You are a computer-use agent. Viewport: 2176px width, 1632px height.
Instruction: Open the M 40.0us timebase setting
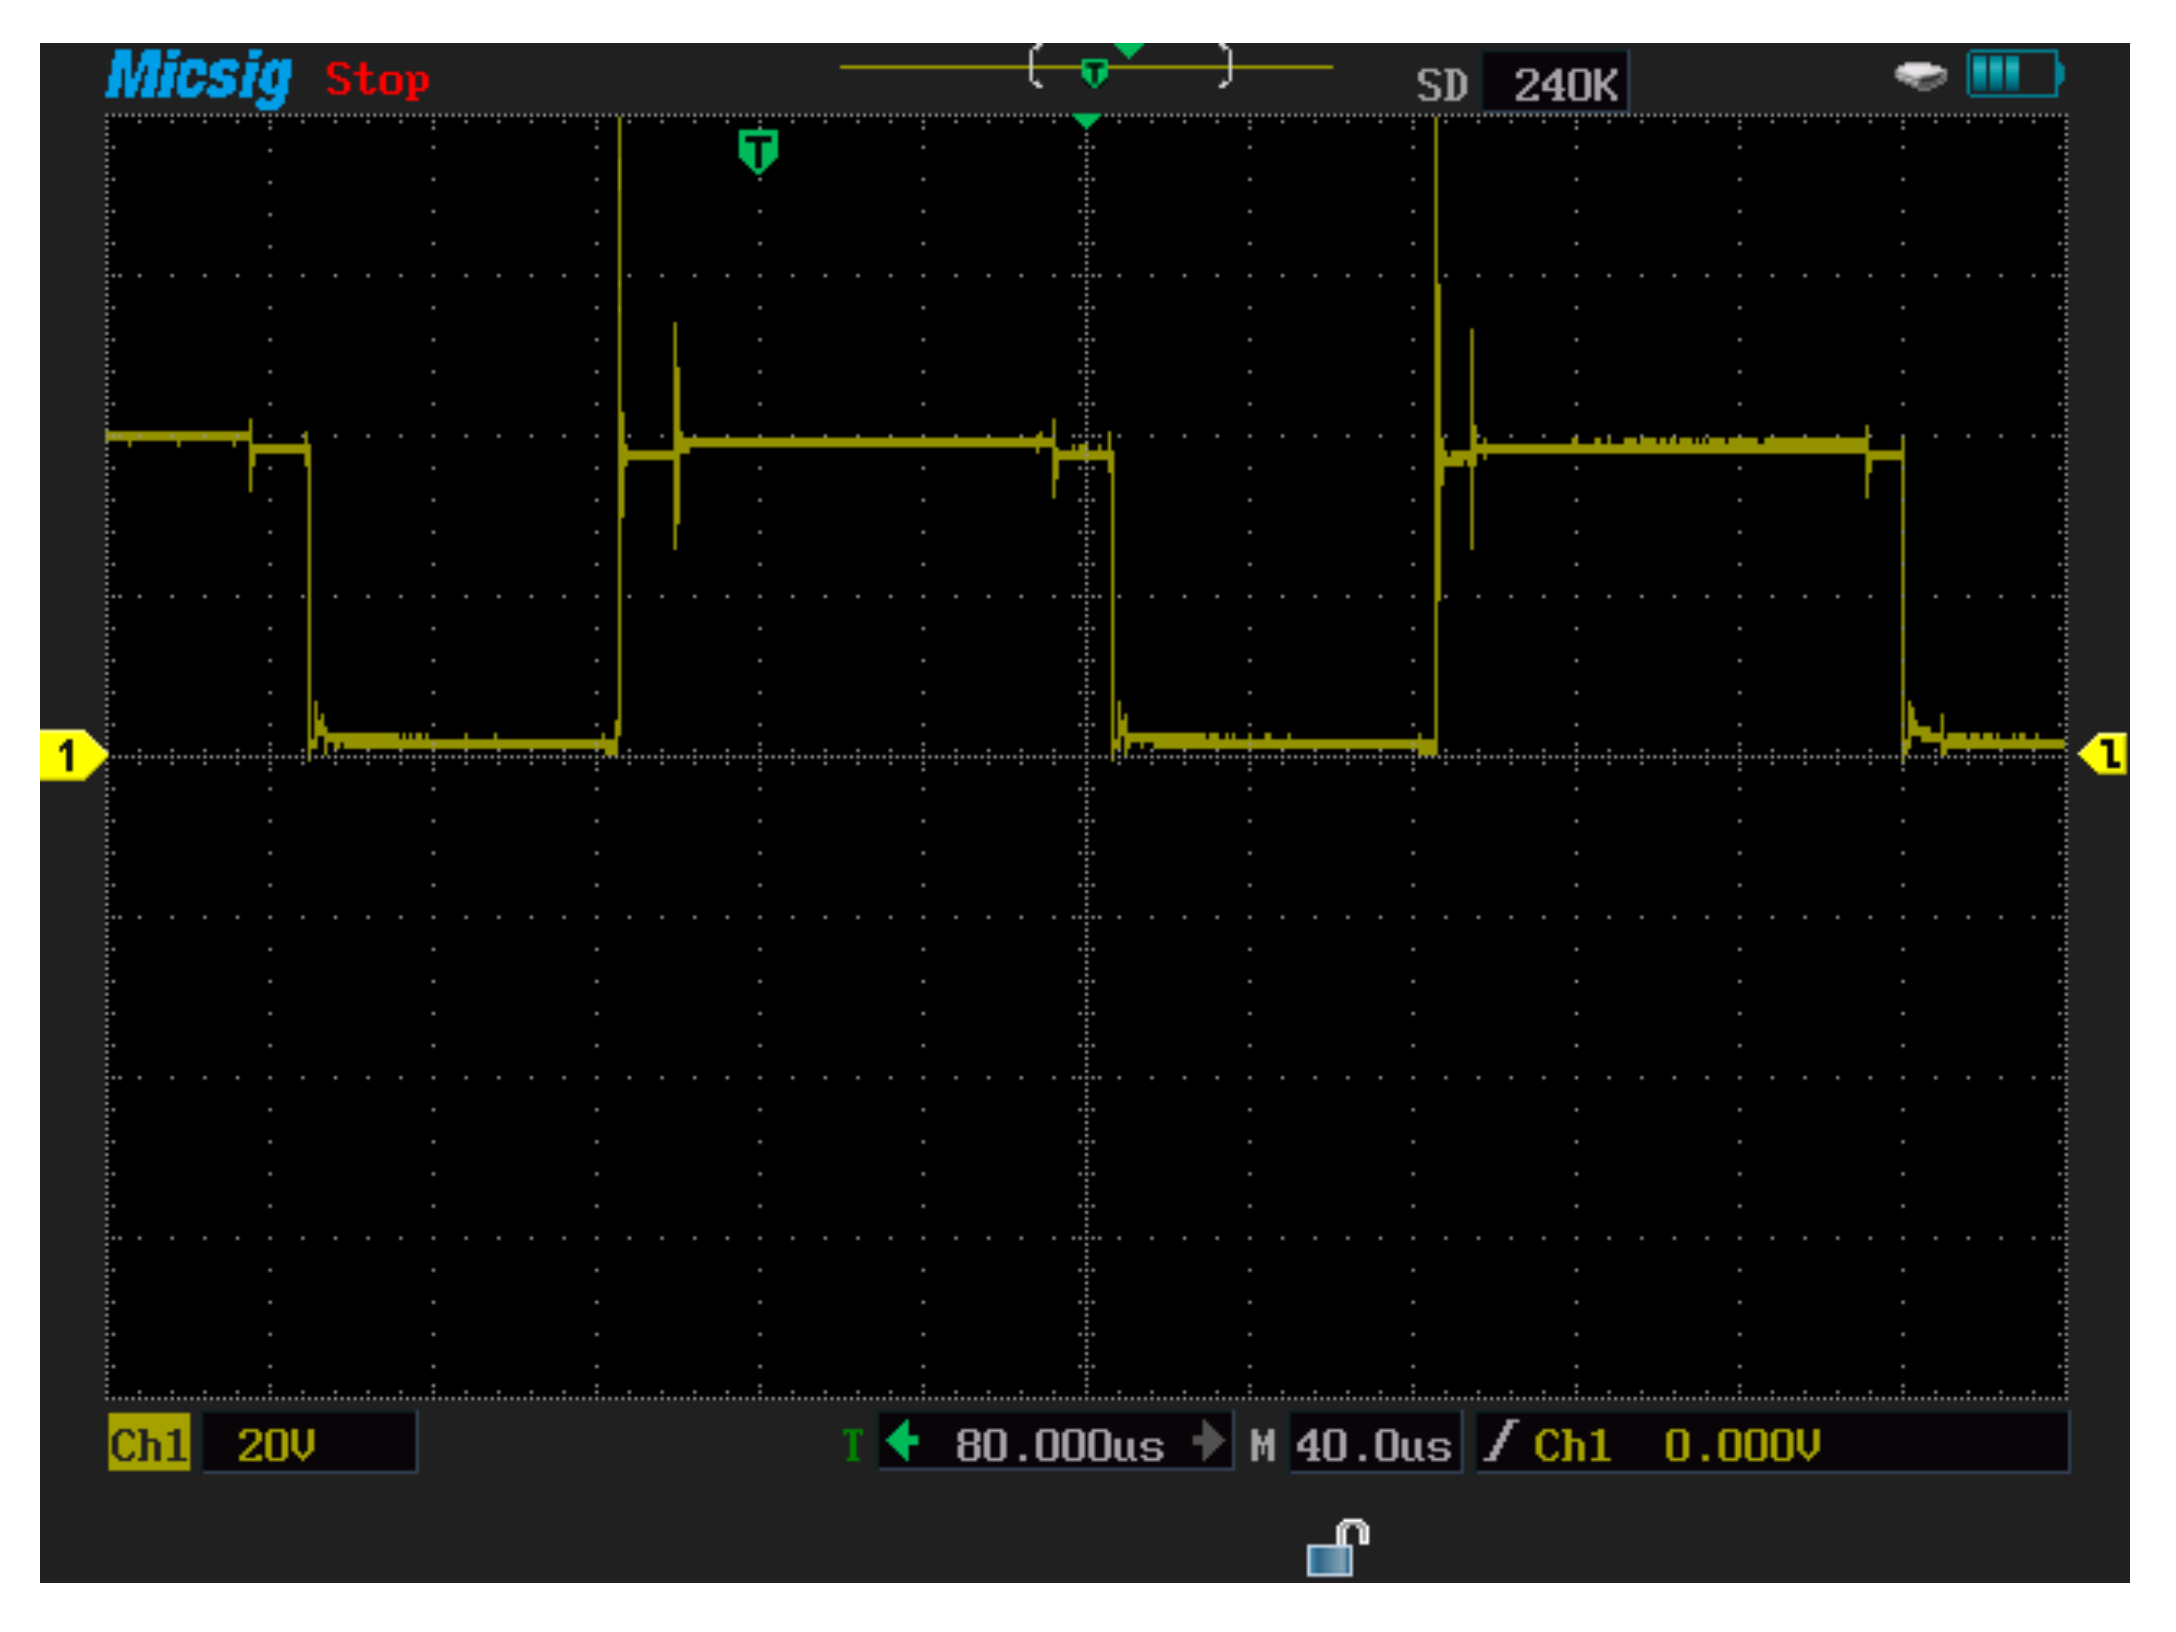(x=1373, y=1444)
